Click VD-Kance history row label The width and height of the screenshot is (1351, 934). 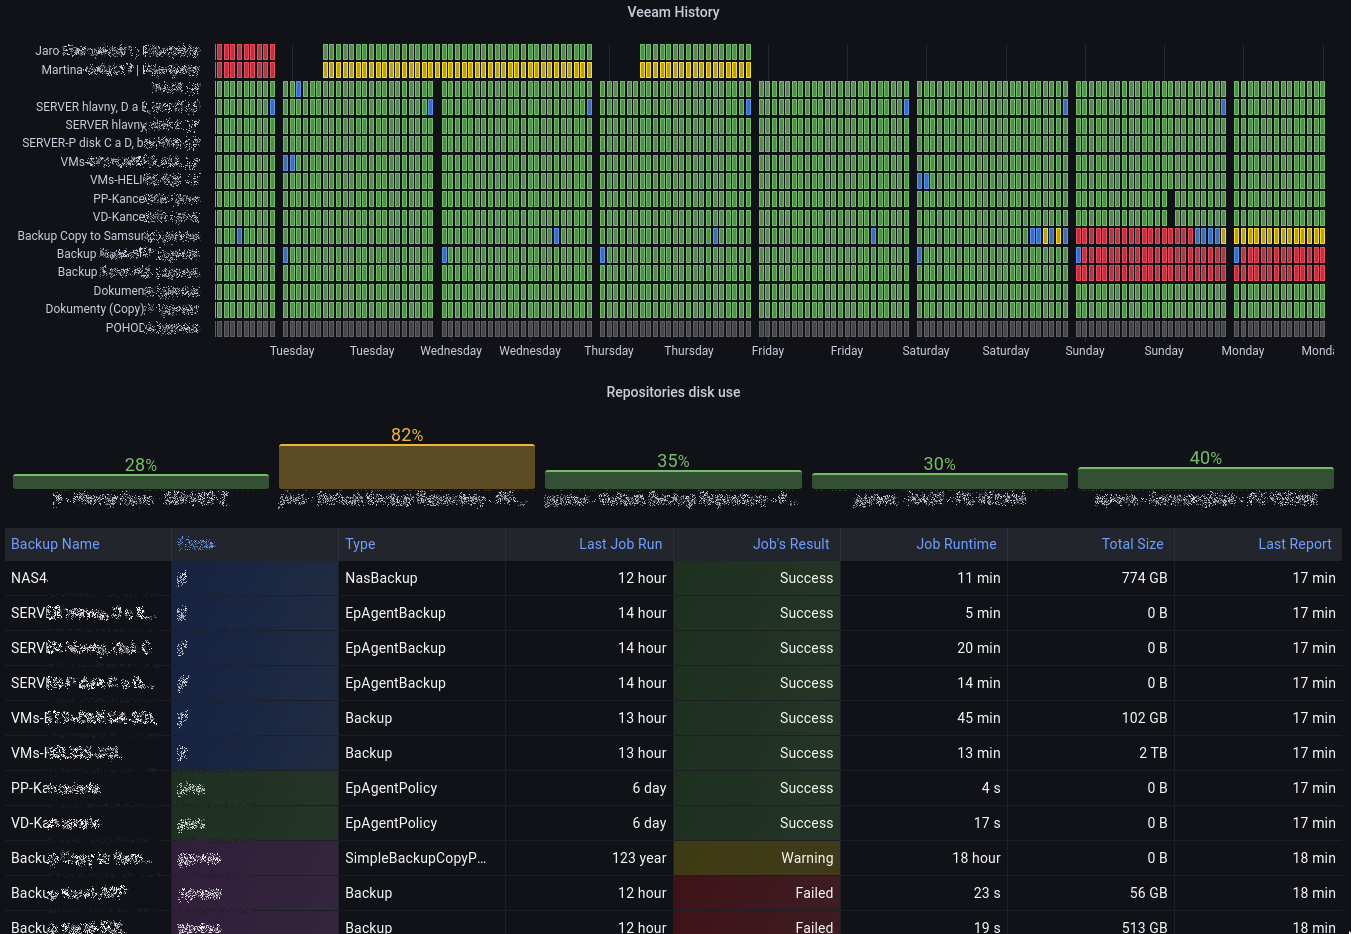pos(146,217)
